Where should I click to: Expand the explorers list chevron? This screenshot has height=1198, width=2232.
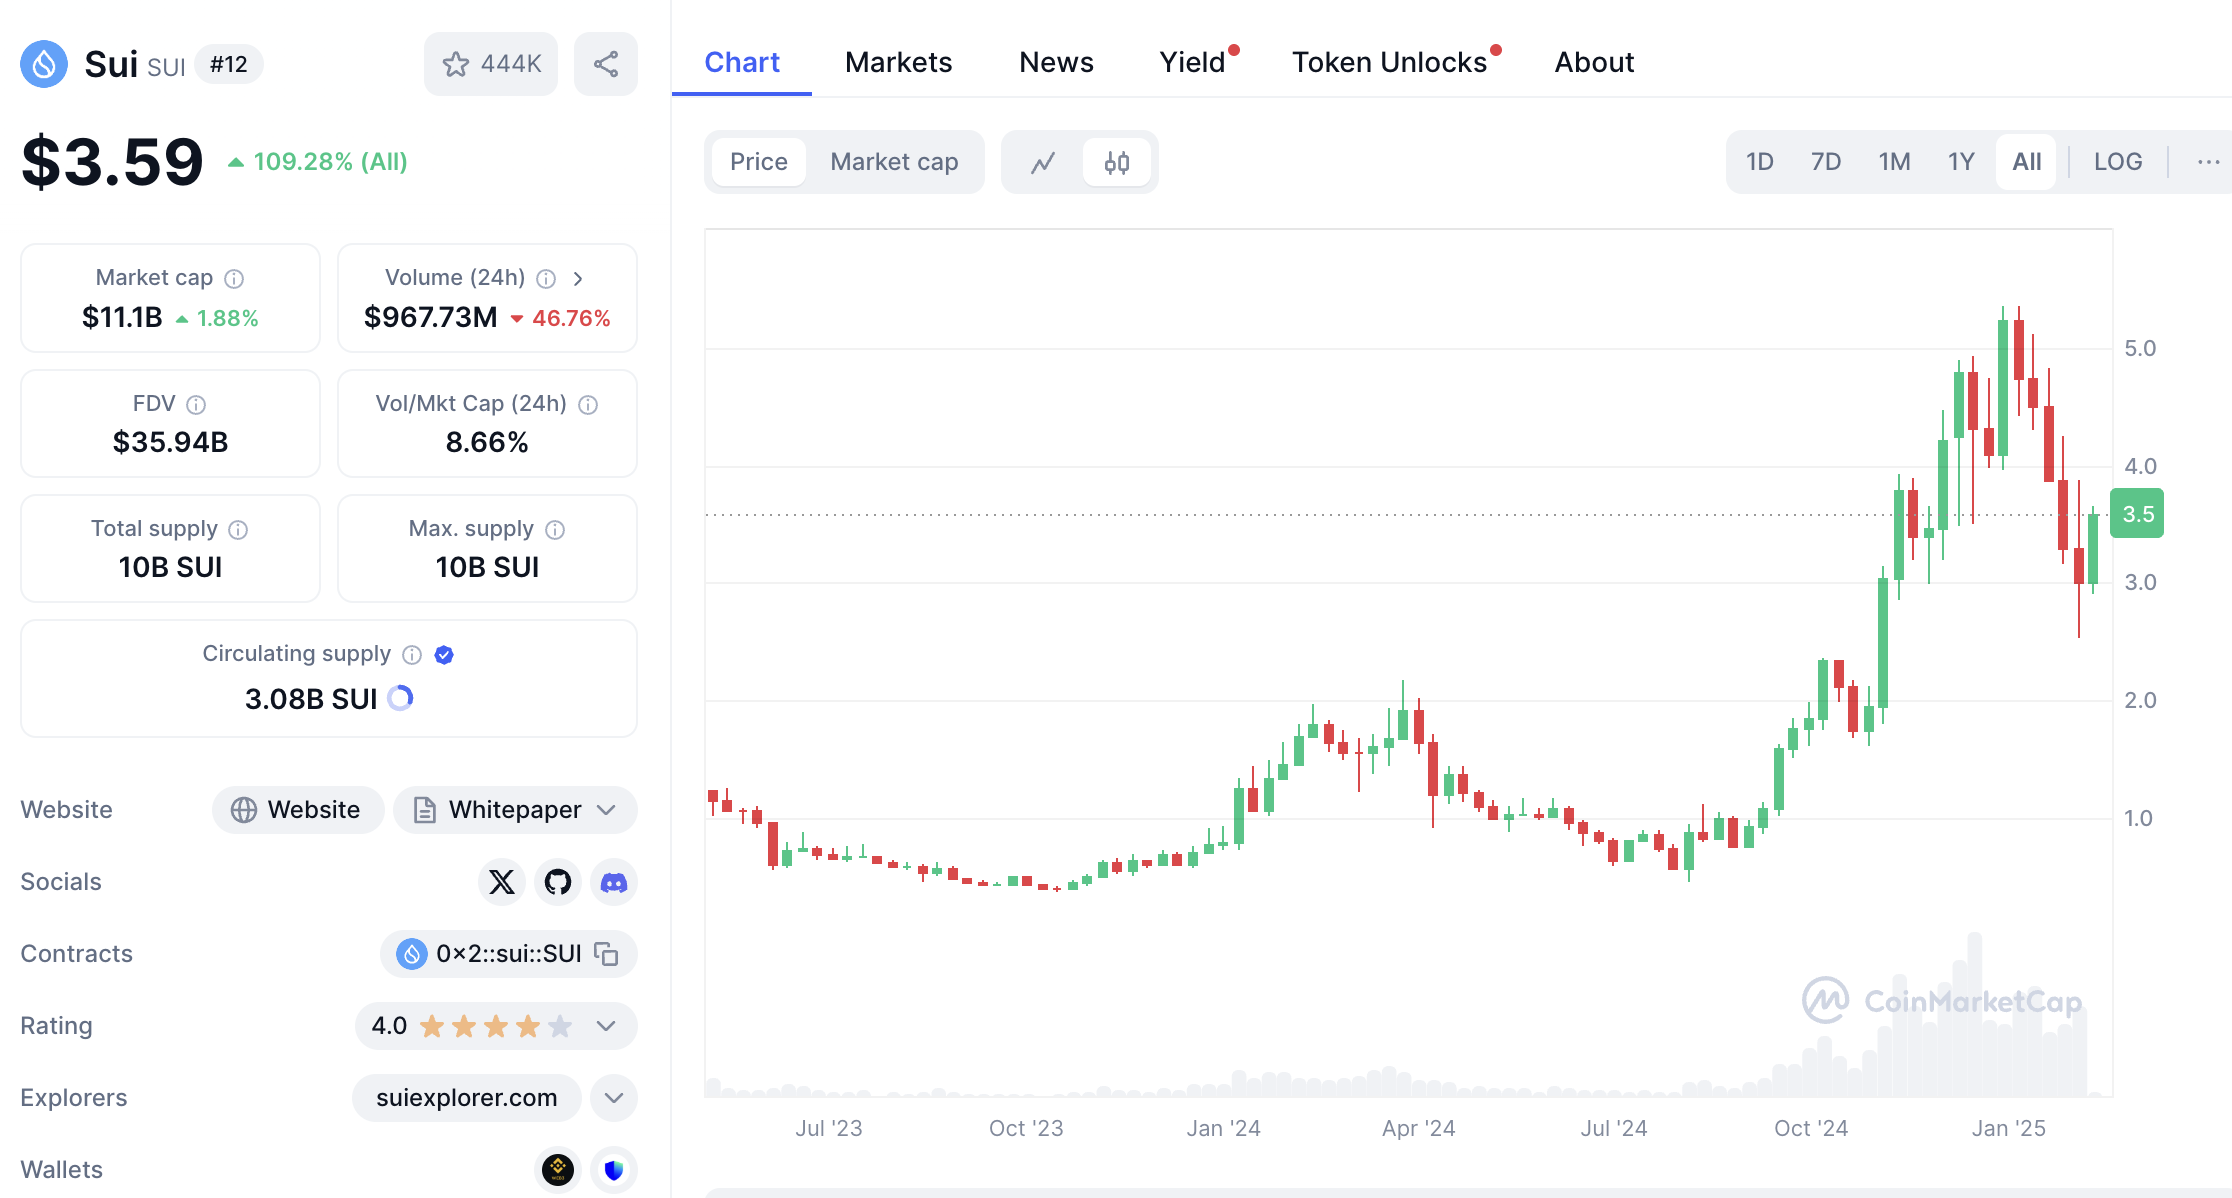(x=614, y=1098)
